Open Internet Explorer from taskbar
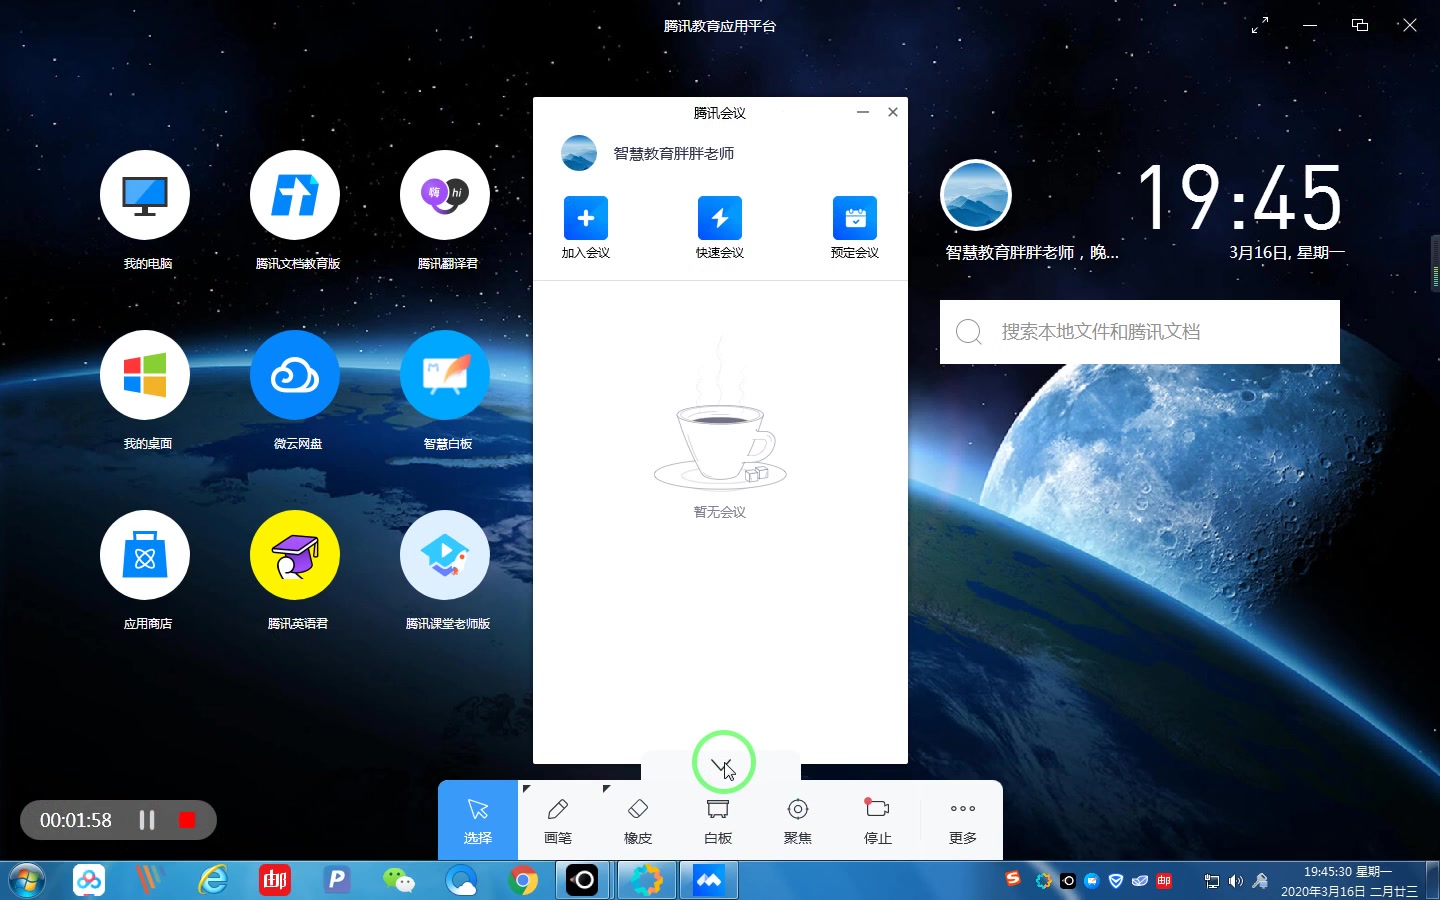The height and width of the screenshot is (900, 1440). pos(212,880)
